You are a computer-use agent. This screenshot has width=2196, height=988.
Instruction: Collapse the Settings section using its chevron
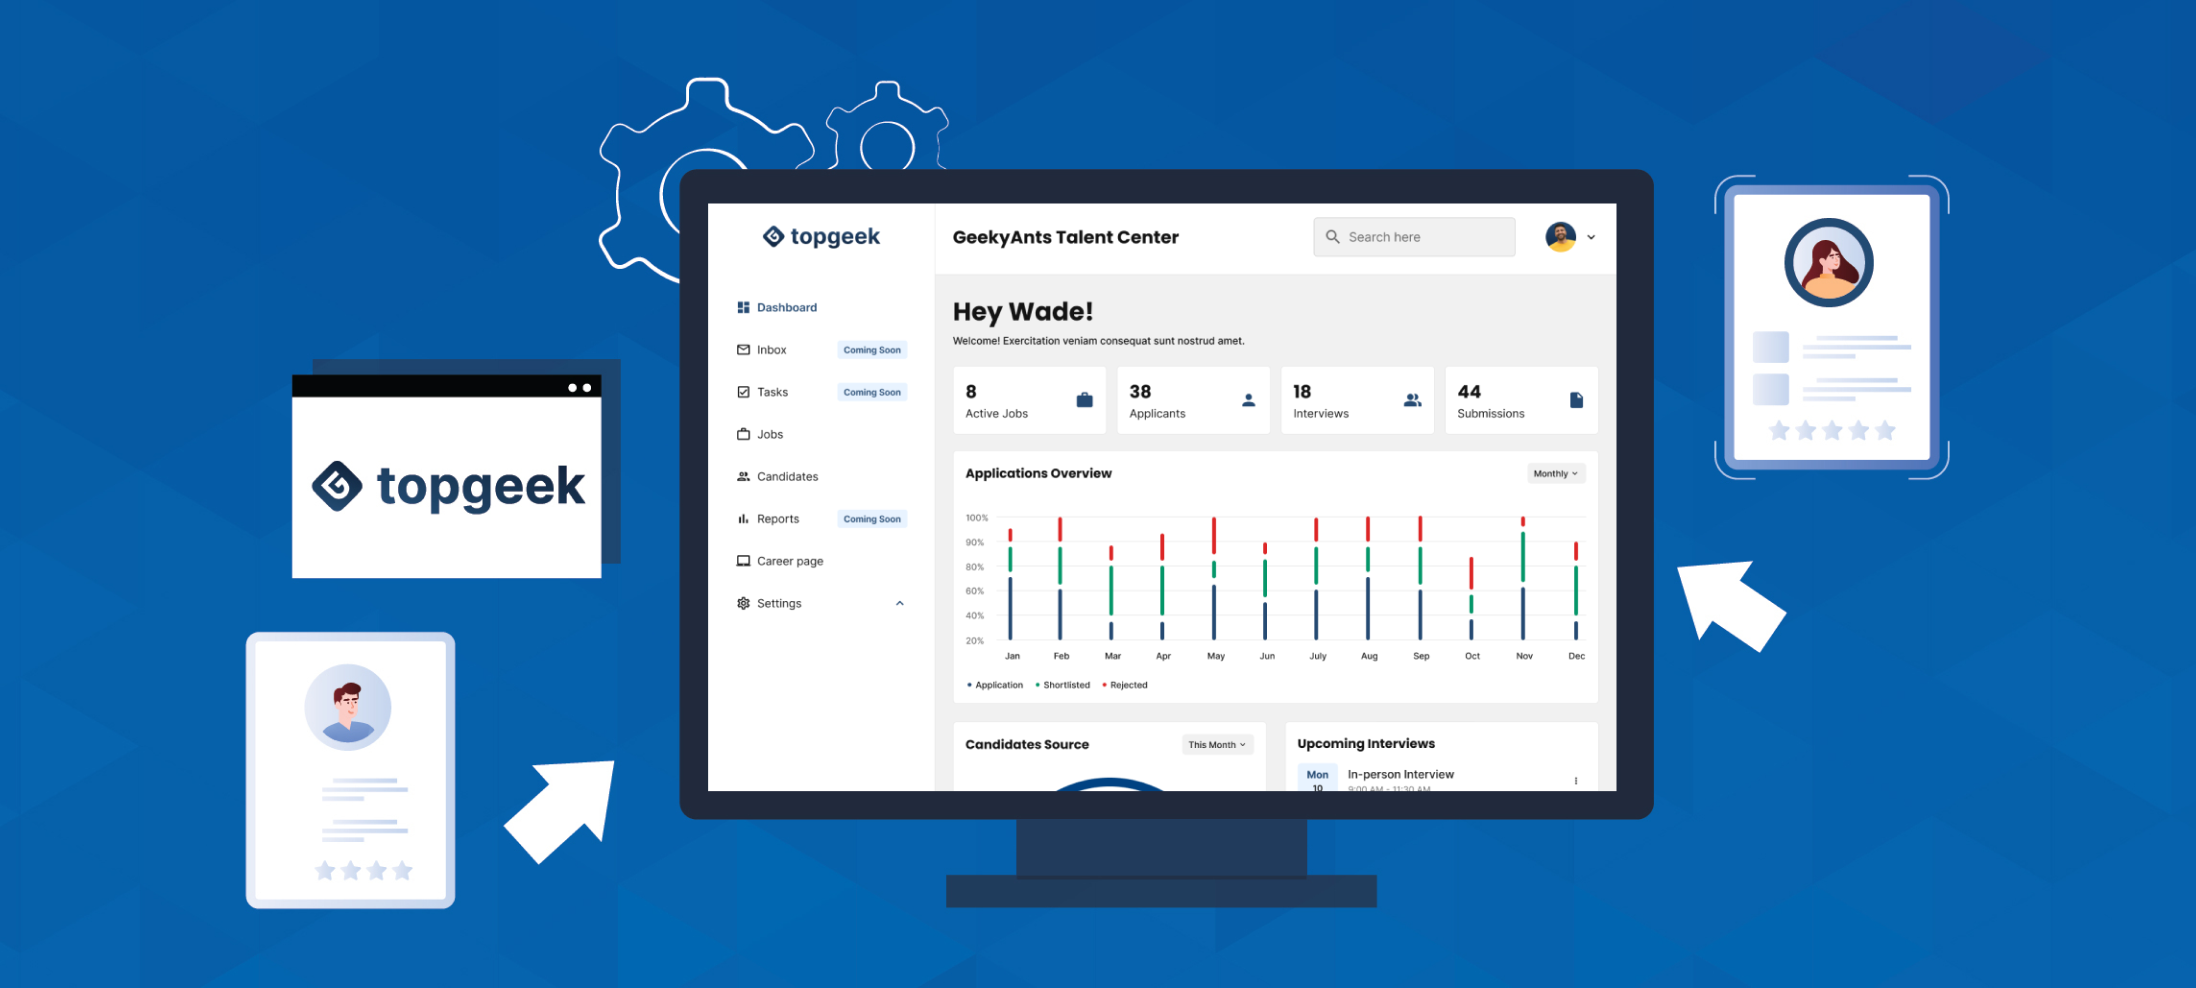[899, 603]
